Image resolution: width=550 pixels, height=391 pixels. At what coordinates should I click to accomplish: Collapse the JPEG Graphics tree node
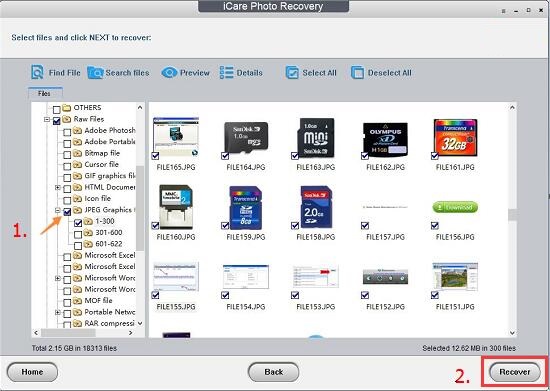pyautogui.click(x=58, y=210)
